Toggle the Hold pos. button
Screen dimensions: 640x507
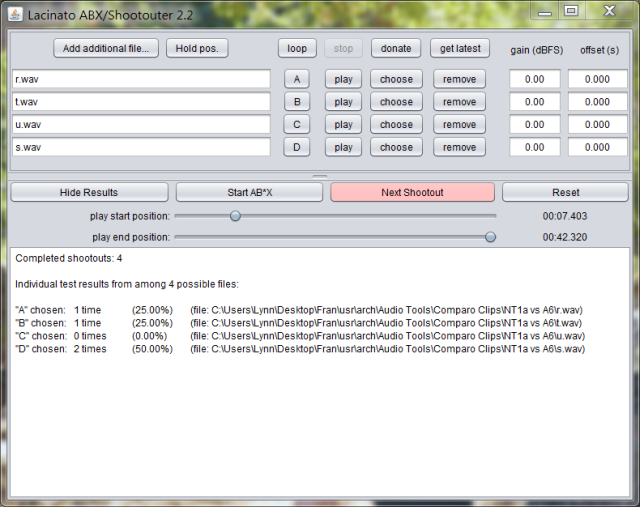197,48
